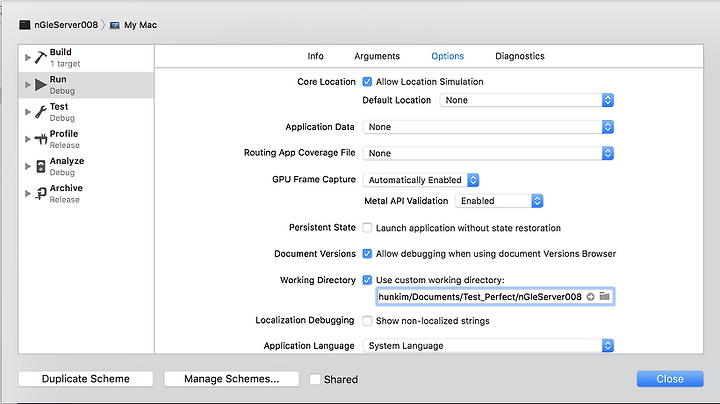This screenshot has width=720, height=404.
Task: Click the folder browse icon in directory field
Action: (x=604, y=297)
